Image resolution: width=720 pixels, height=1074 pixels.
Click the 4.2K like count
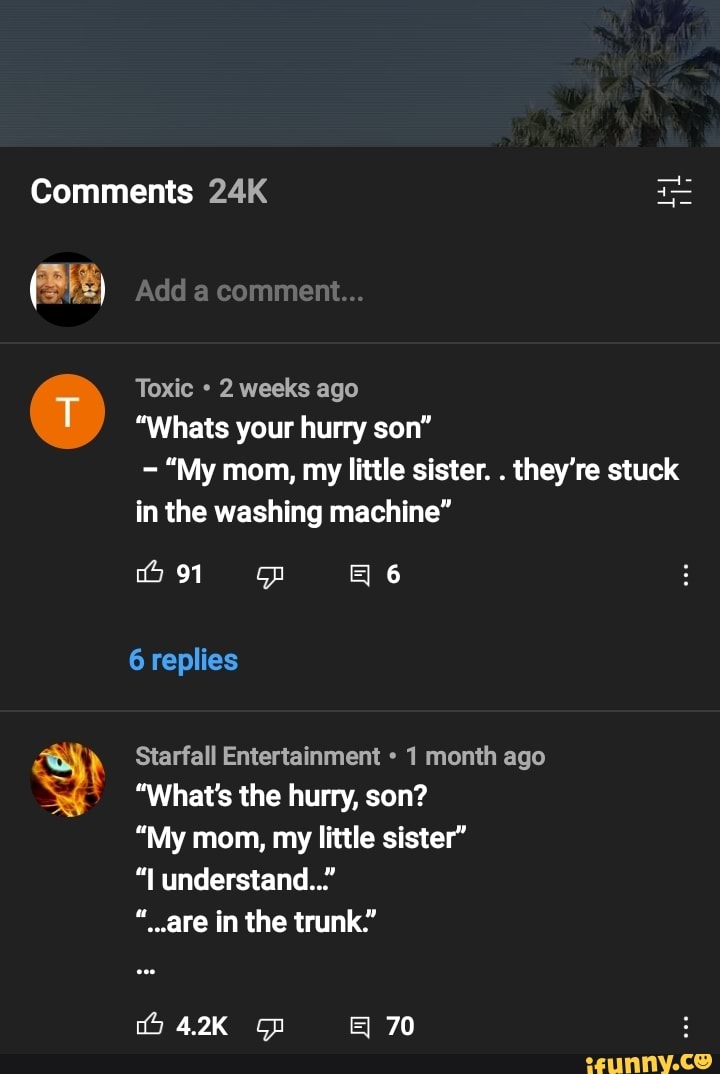point(200,1026)
